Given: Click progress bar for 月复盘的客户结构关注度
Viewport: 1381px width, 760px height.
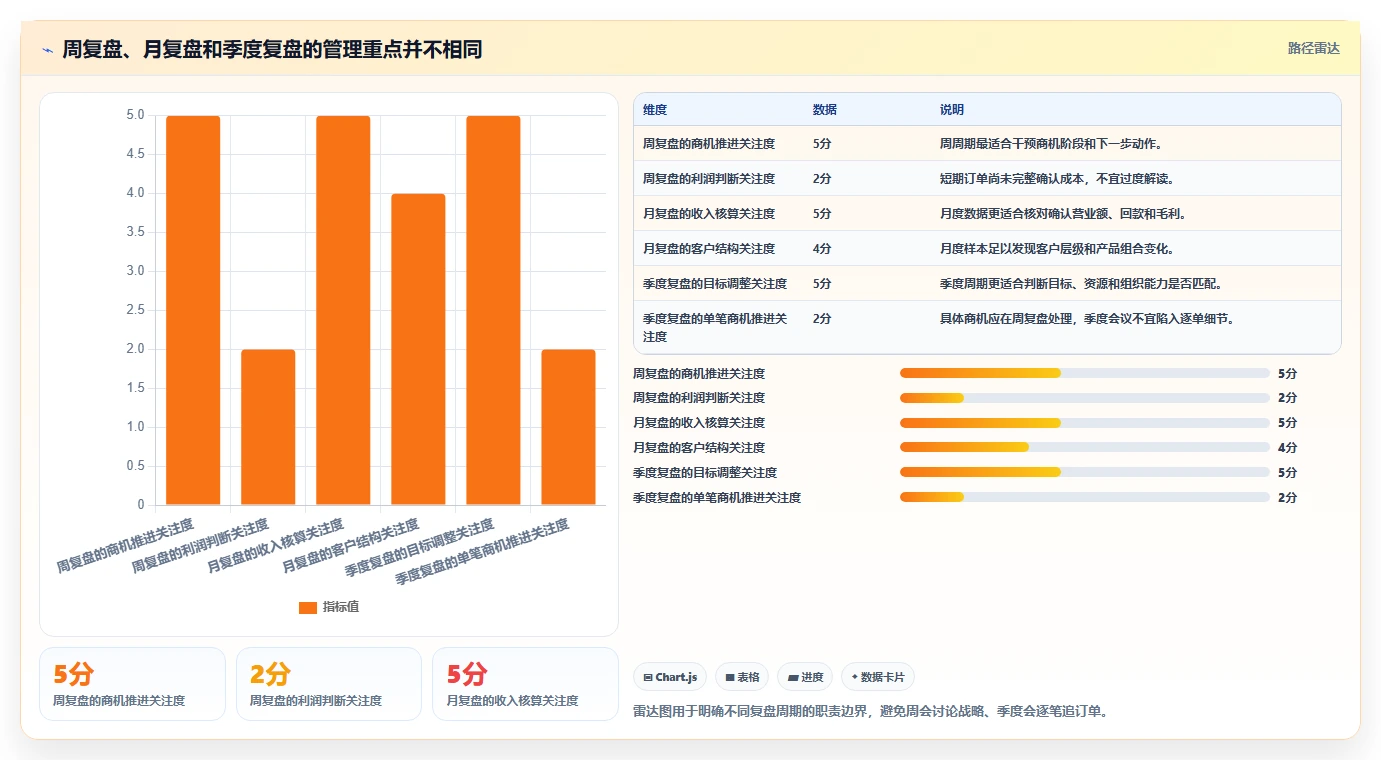Looking at the screenshot, I should (x=1084, y=447).
